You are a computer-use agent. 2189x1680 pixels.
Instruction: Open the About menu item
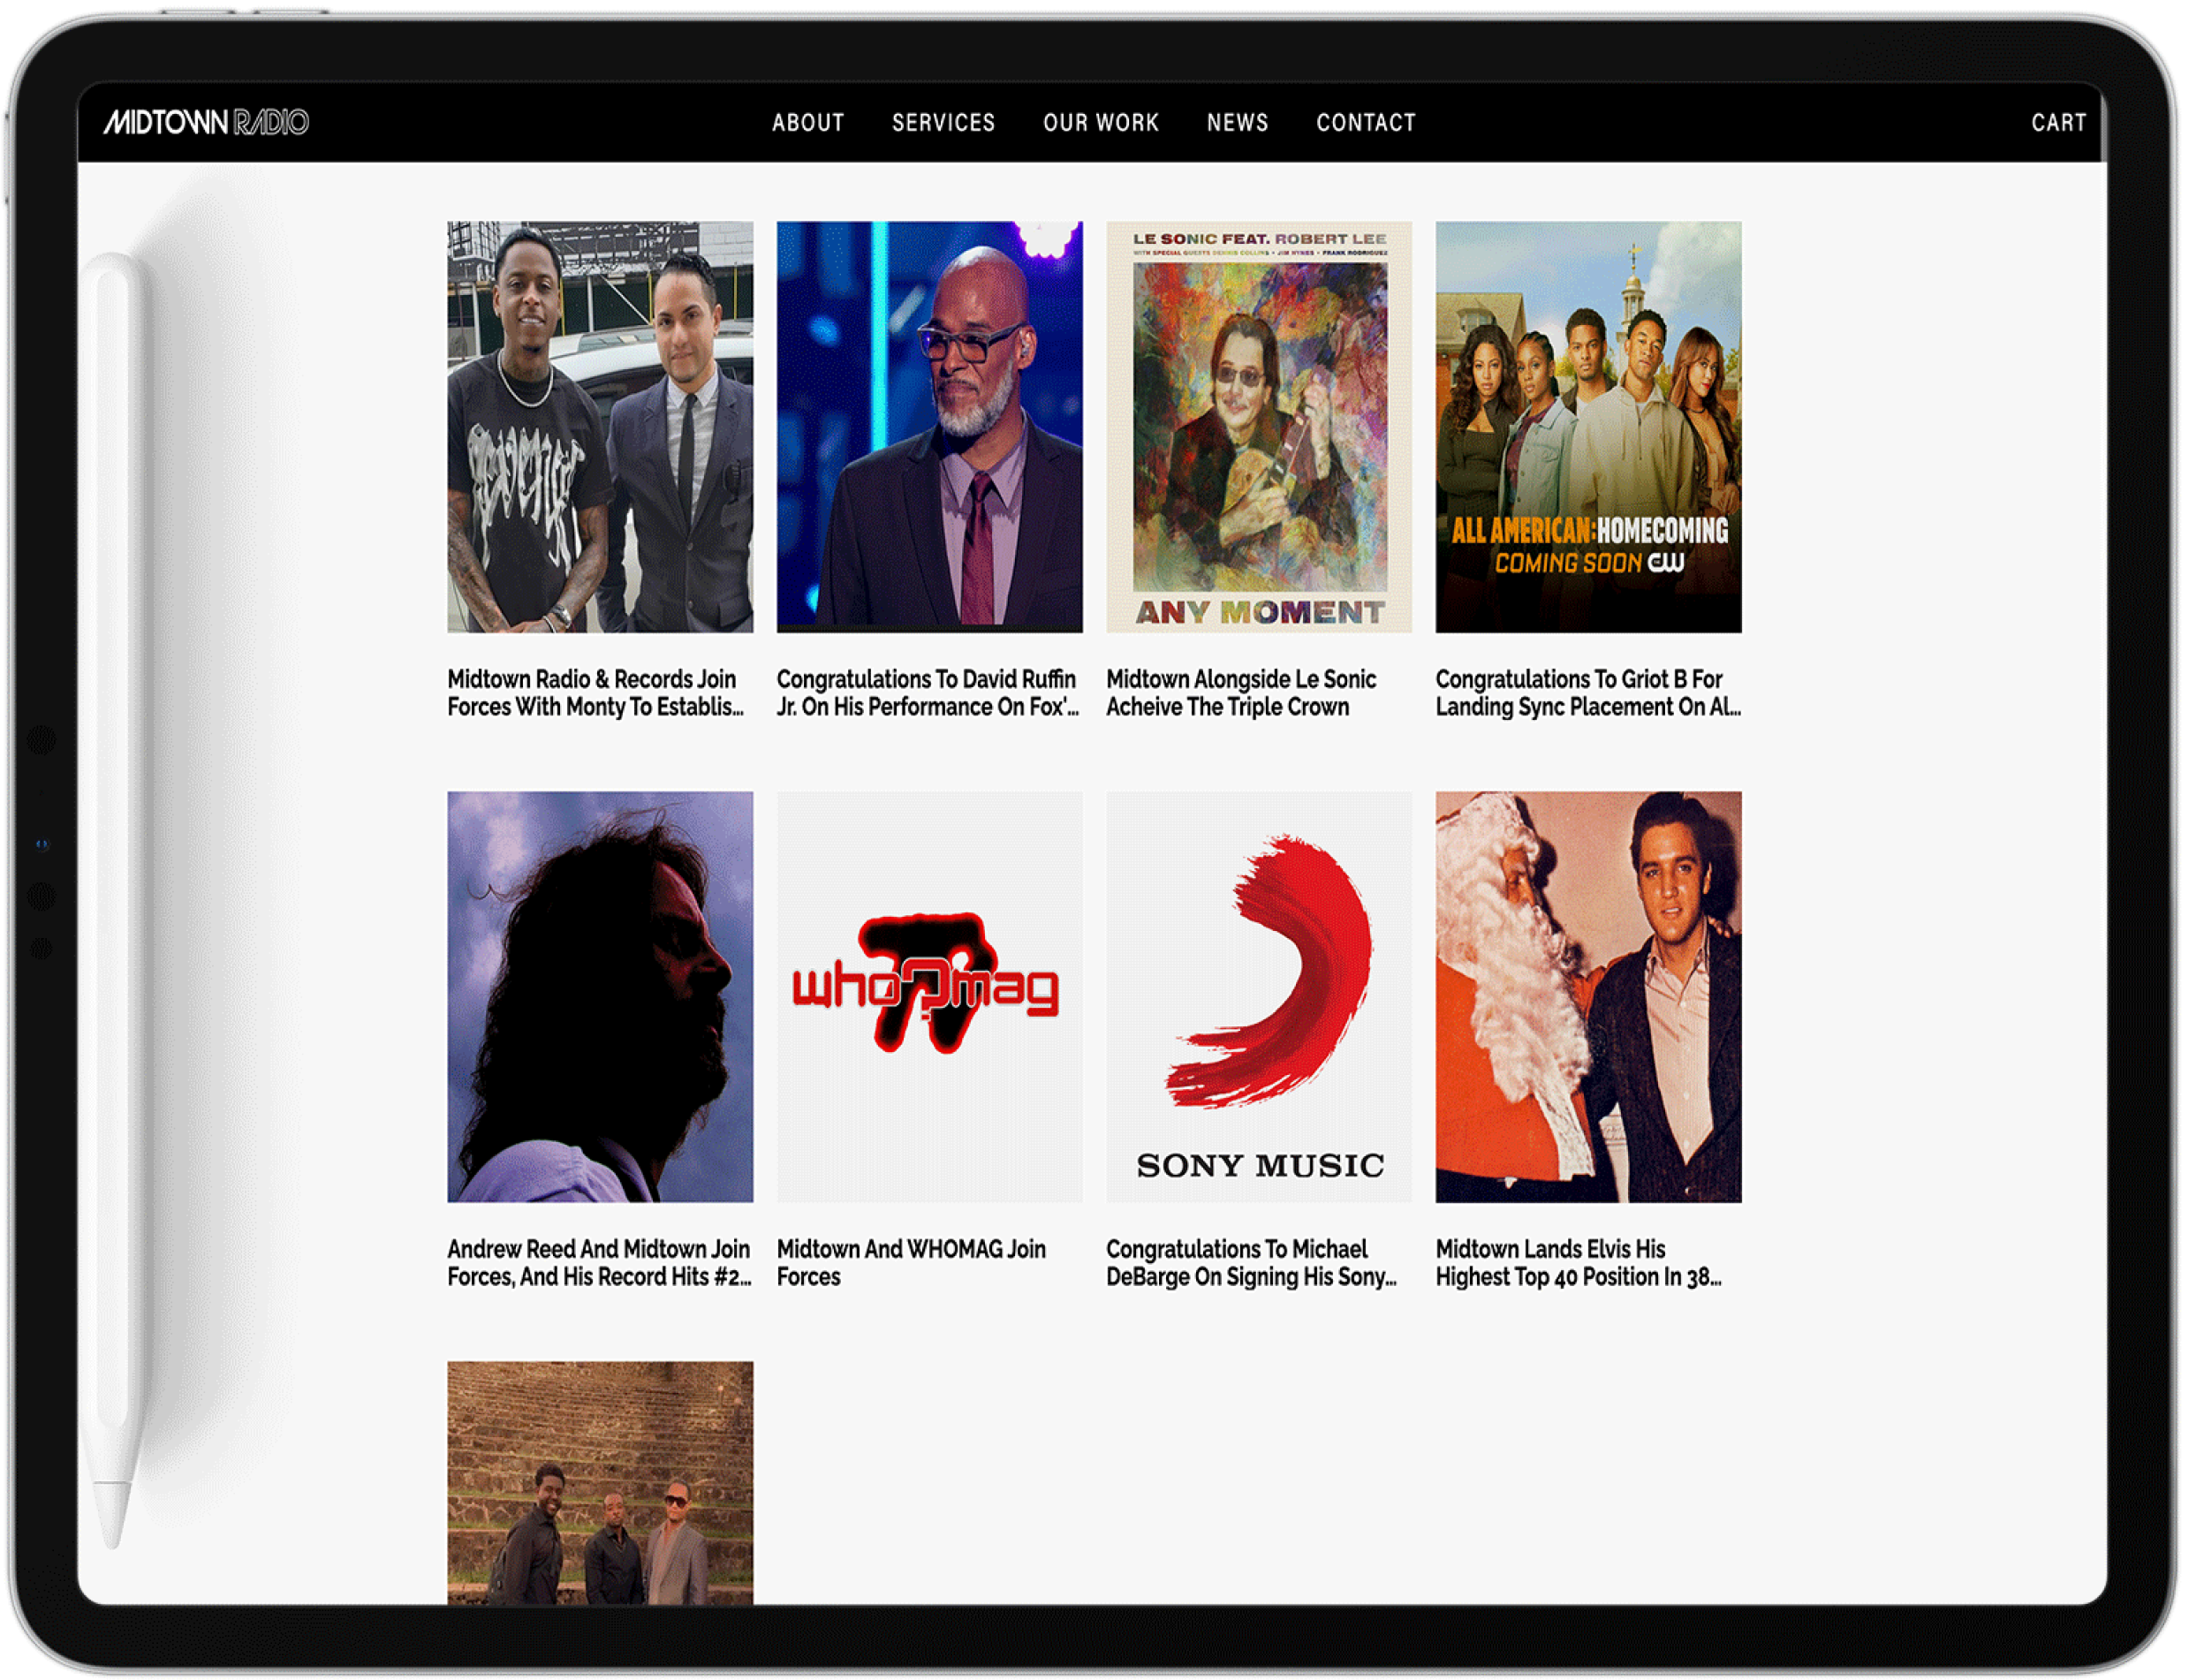(x=808, y=123)
